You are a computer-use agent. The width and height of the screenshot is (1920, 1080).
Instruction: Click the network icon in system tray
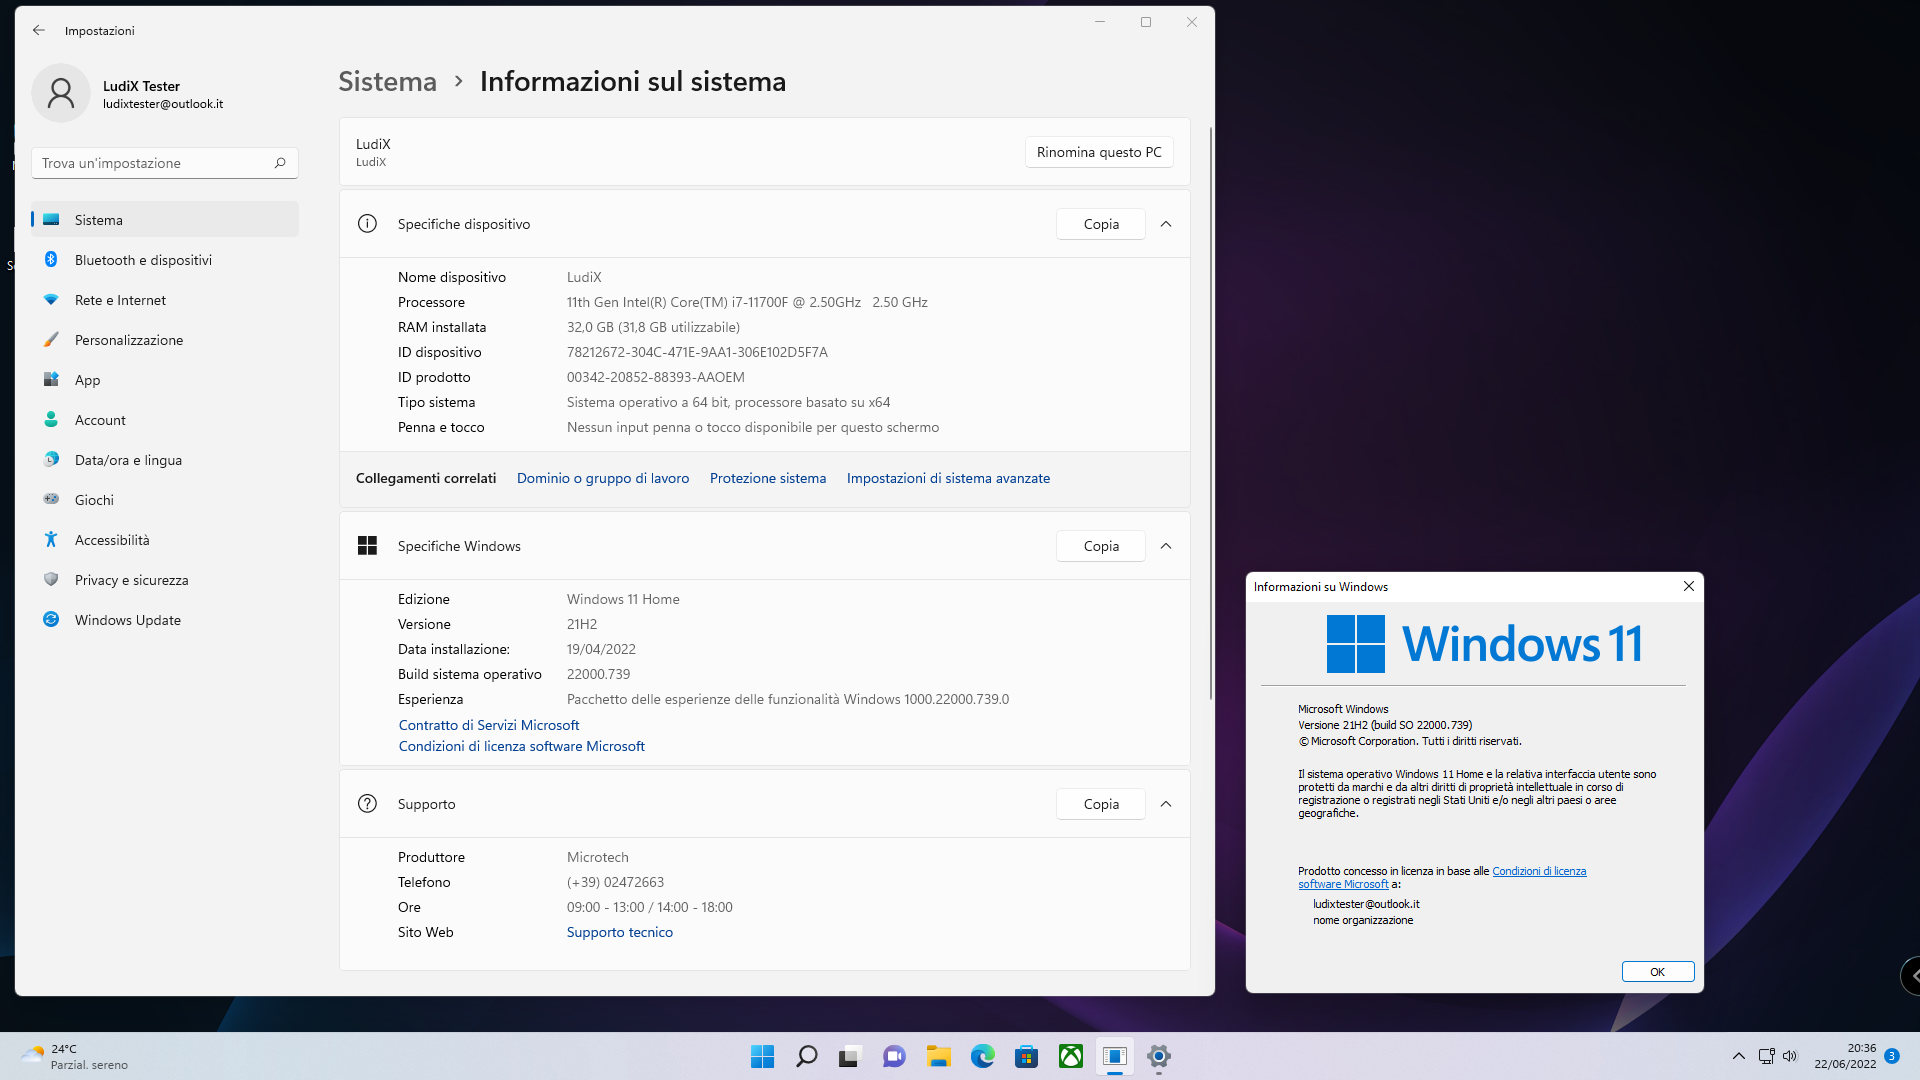coord(1766,1056)
